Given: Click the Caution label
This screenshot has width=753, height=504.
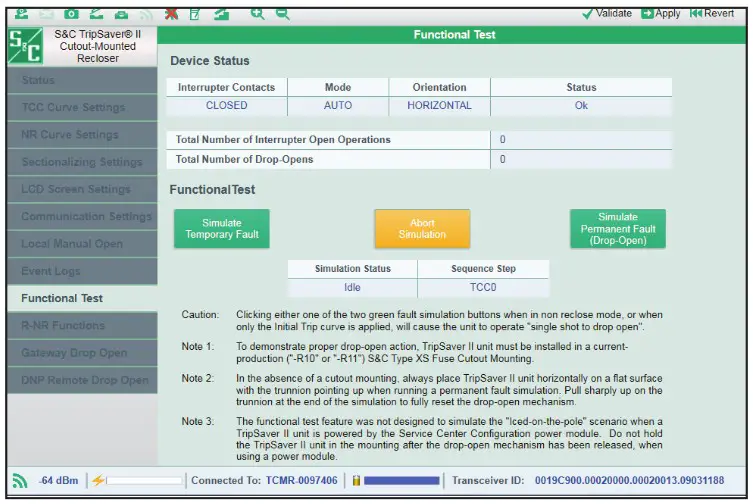Looking at the screenshot, I should click(x=200, y=315).
